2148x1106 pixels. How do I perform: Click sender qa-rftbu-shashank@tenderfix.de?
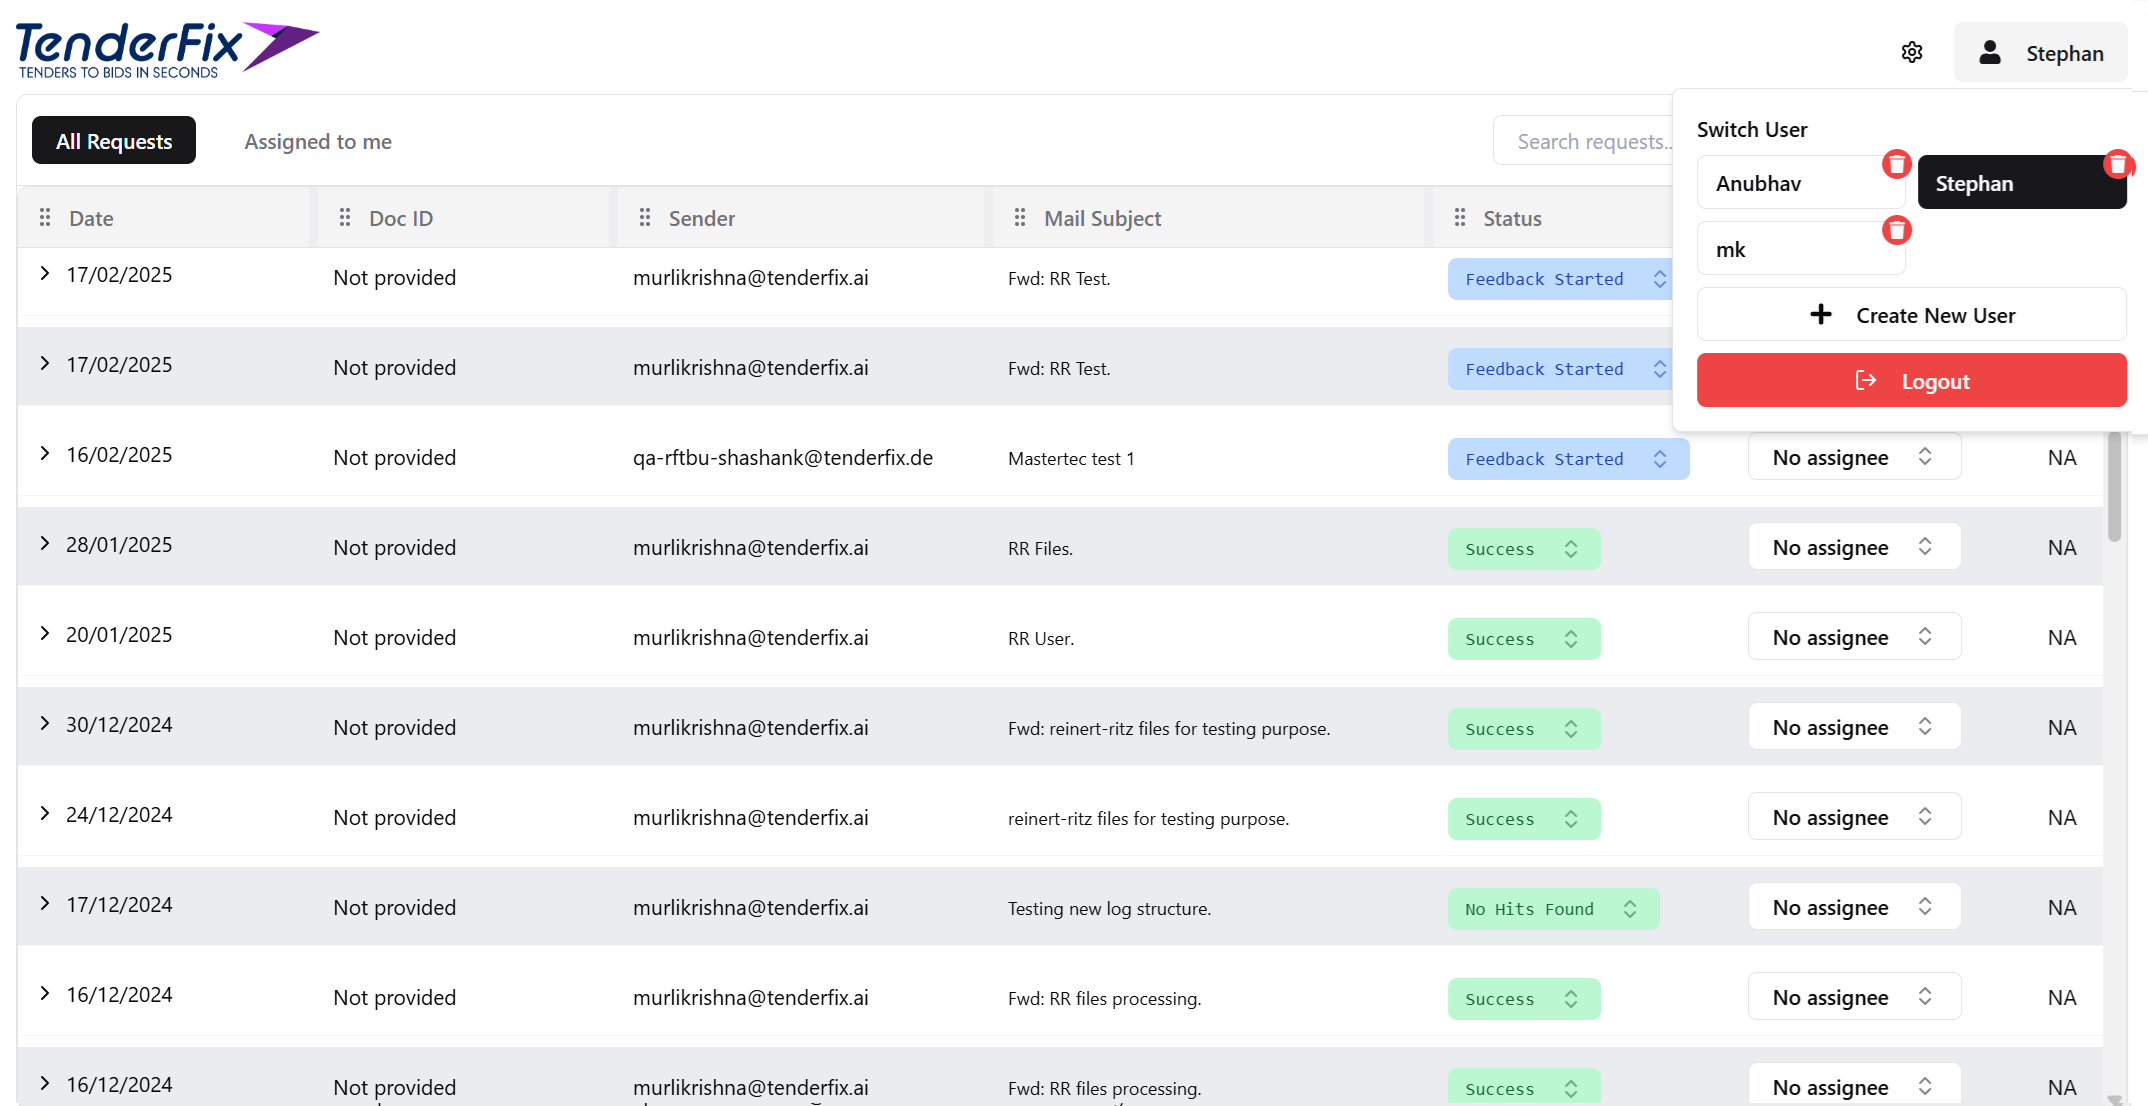click(783, 458)
